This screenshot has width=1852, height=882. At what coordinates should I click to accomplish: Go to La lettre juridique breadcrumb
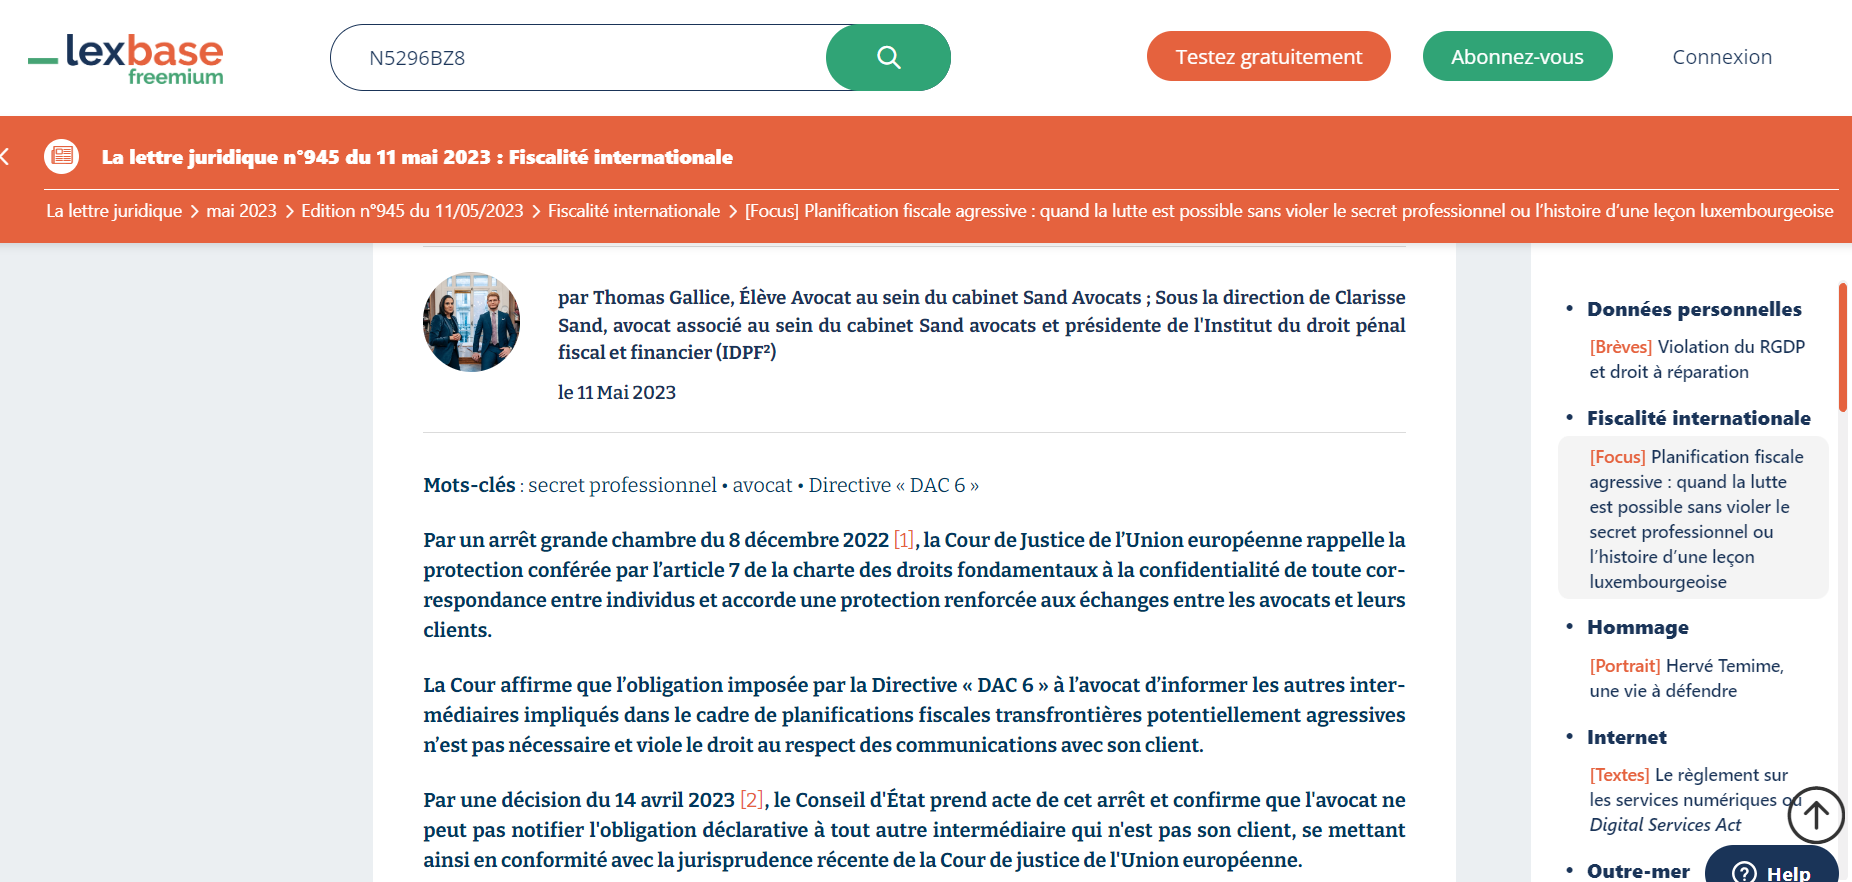(x=114, y=211)
